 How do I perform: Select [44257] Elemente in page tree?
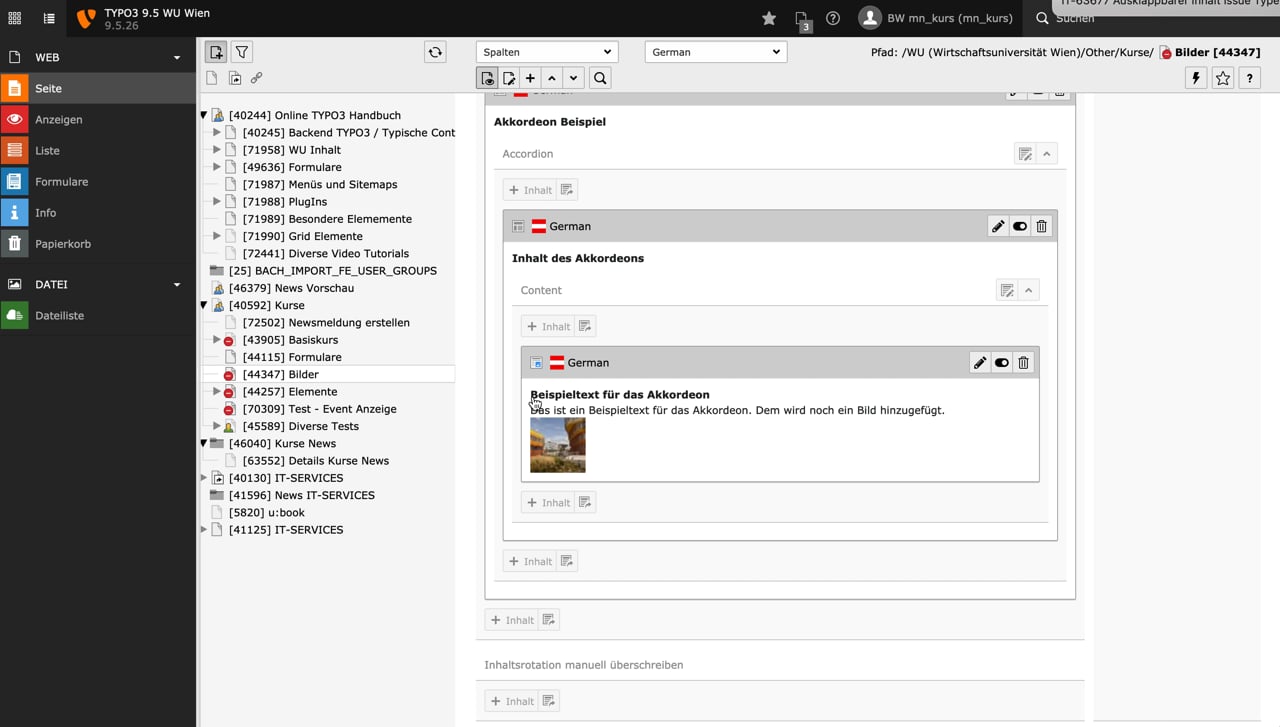pyautogui.click(x=290, y=391)
